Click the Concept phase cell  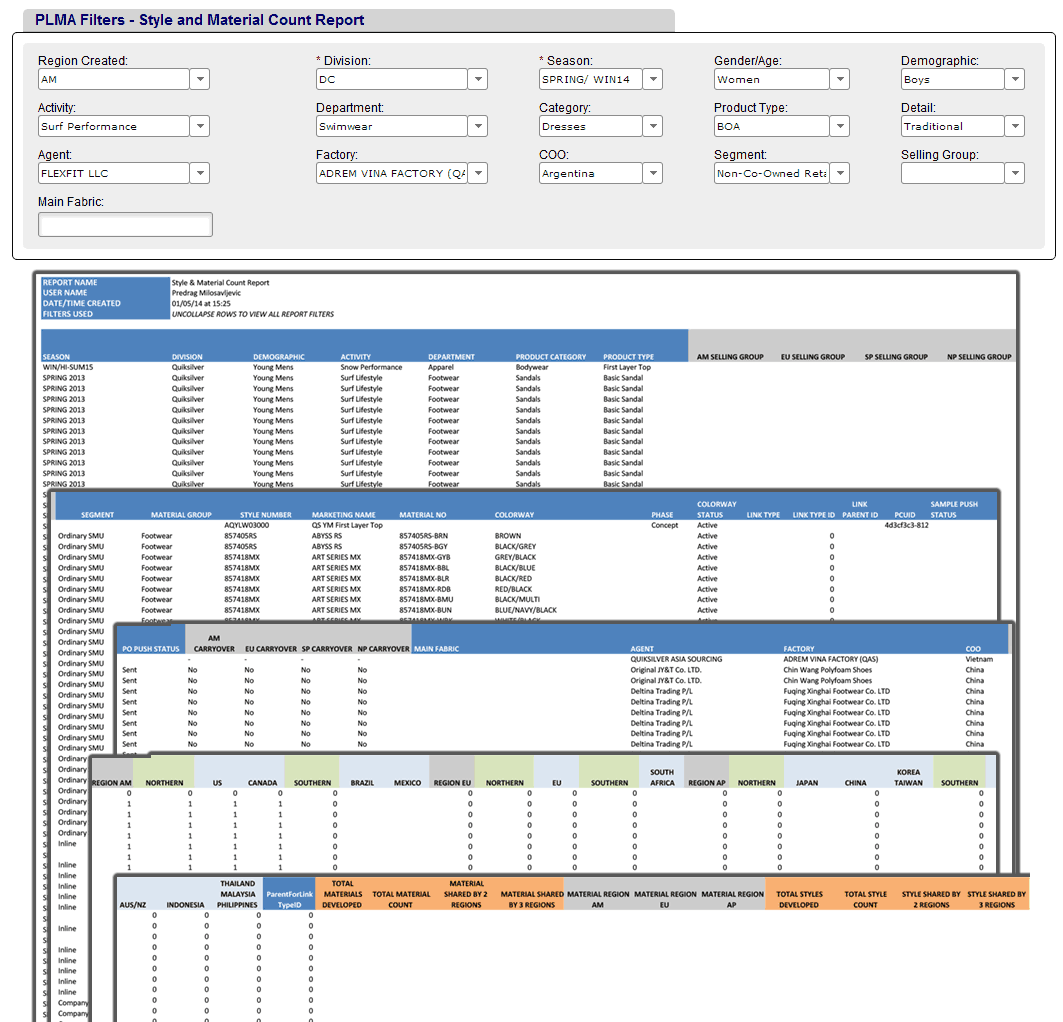664,525
